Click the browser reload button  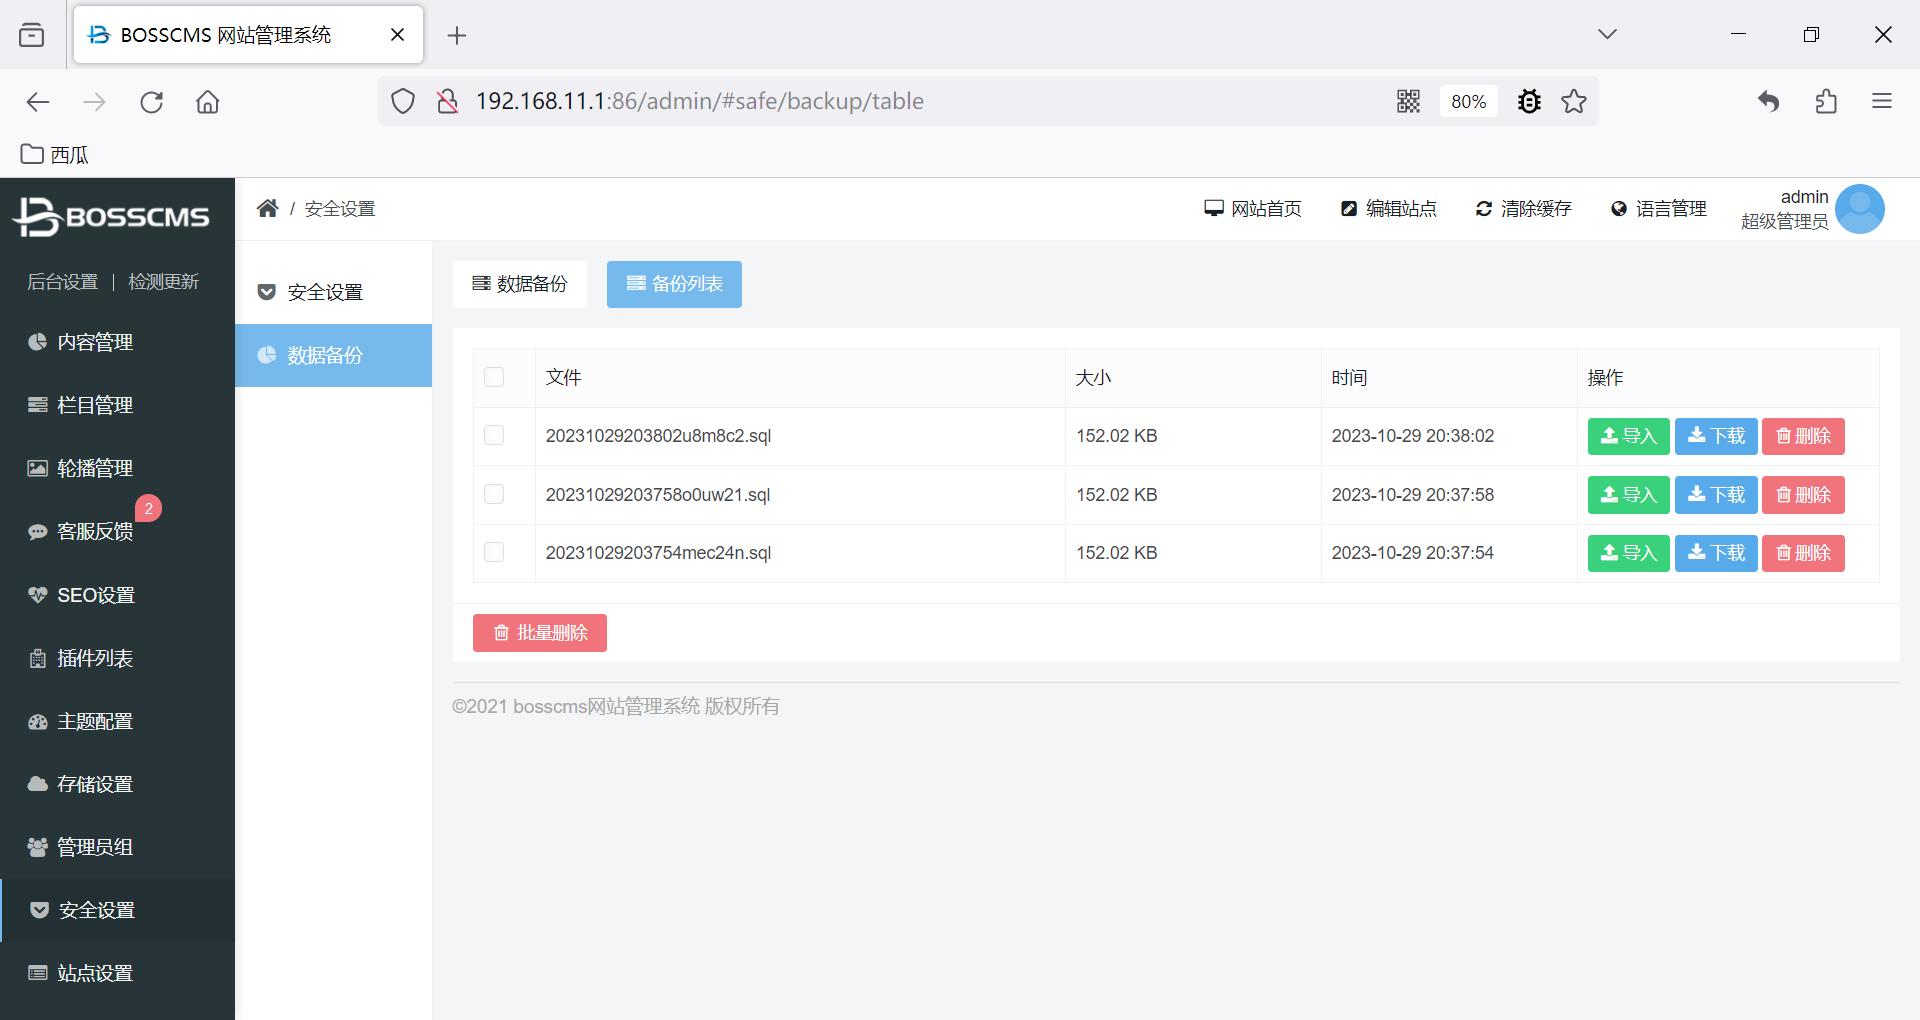(x=152, y=102)
